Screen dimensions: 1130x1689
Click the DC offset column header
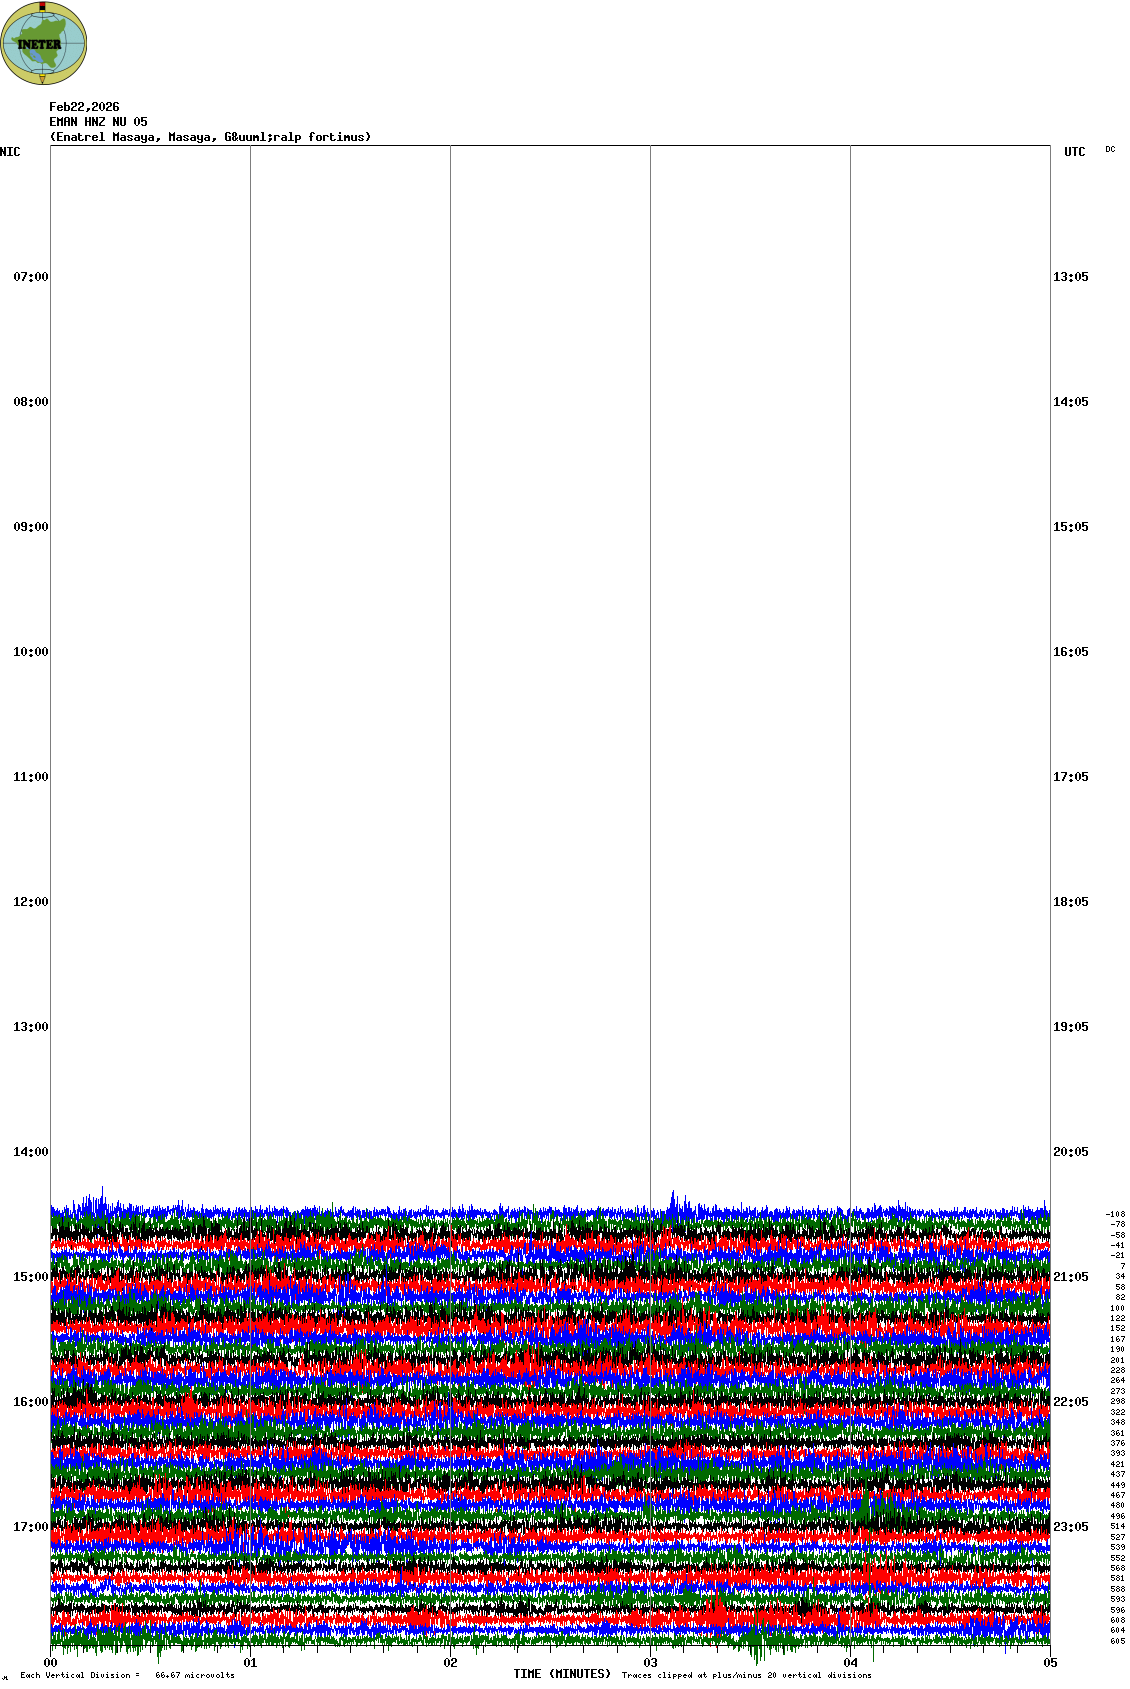pyautogui.click(x=1110, y=150)
